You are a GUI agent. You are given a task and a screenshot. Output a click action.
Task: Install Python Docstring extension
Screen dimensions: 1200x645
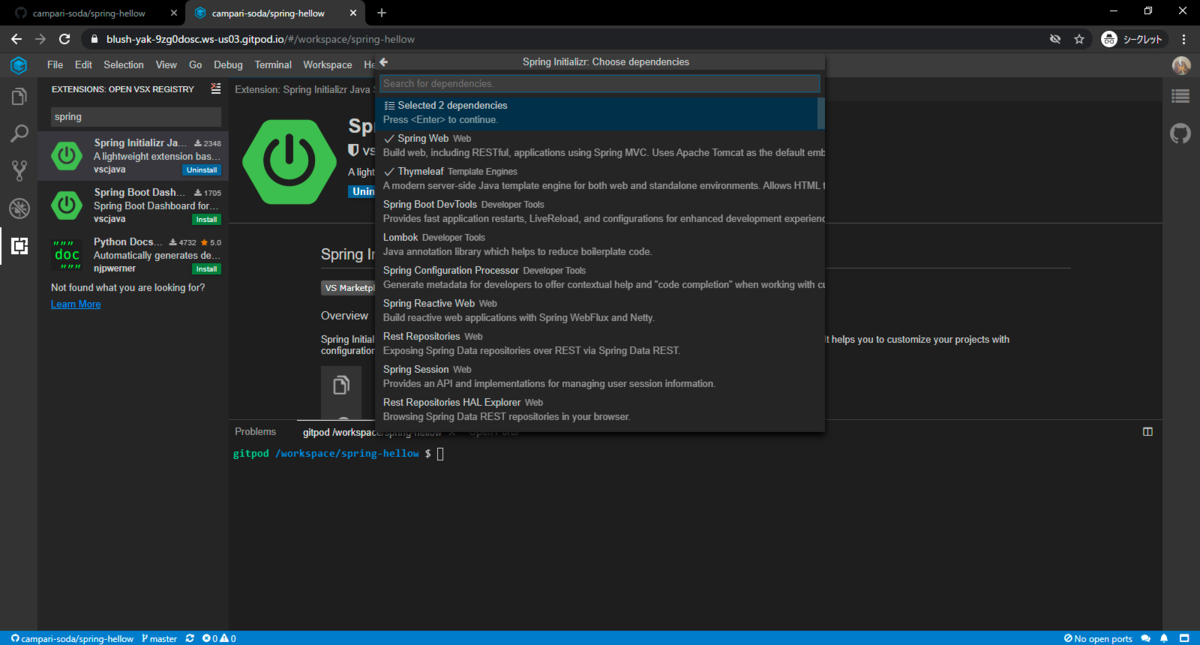pyautogui.click(x=207, y=269)
